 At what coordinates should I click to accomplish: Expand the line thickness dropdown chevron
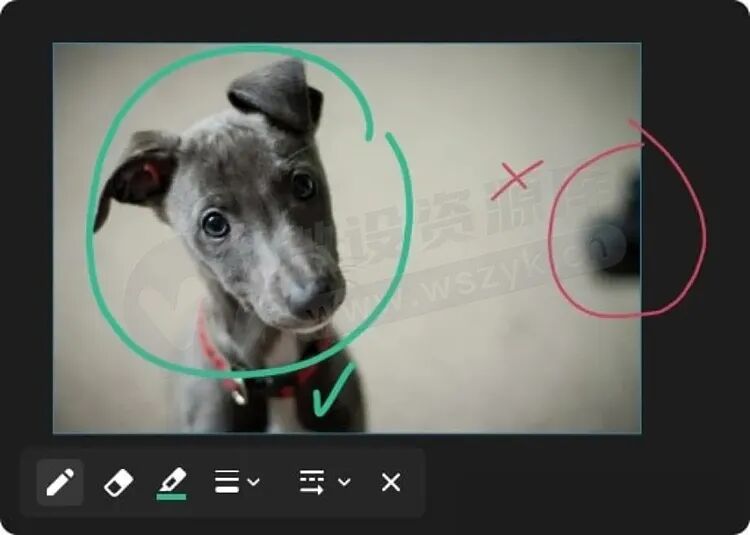pyautogui.click(x=254, y=482)
